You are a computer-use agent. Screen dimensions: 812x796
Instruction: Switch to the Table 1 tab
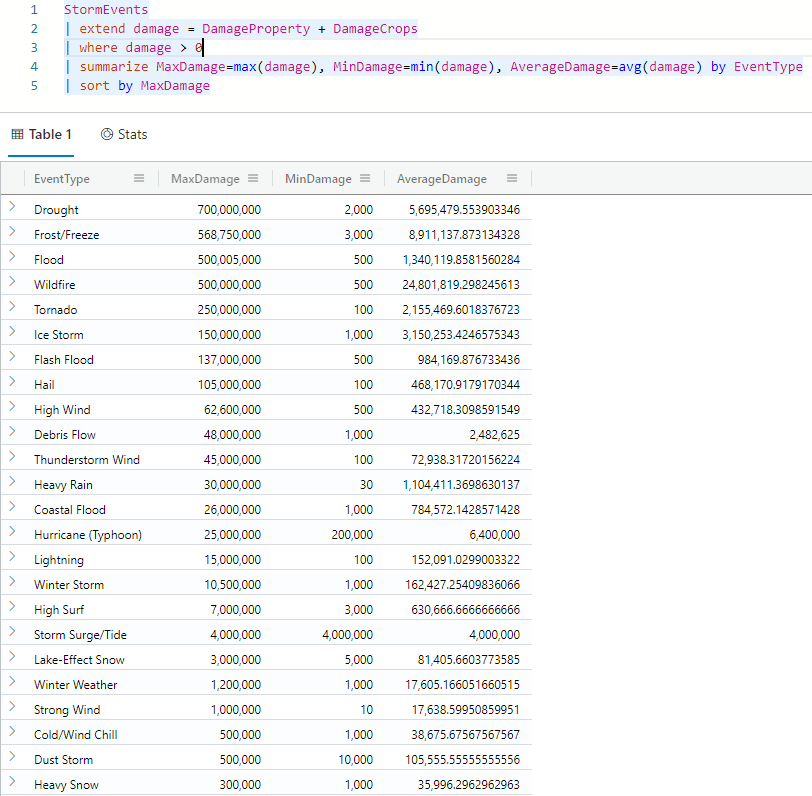(x=41, y=135)
